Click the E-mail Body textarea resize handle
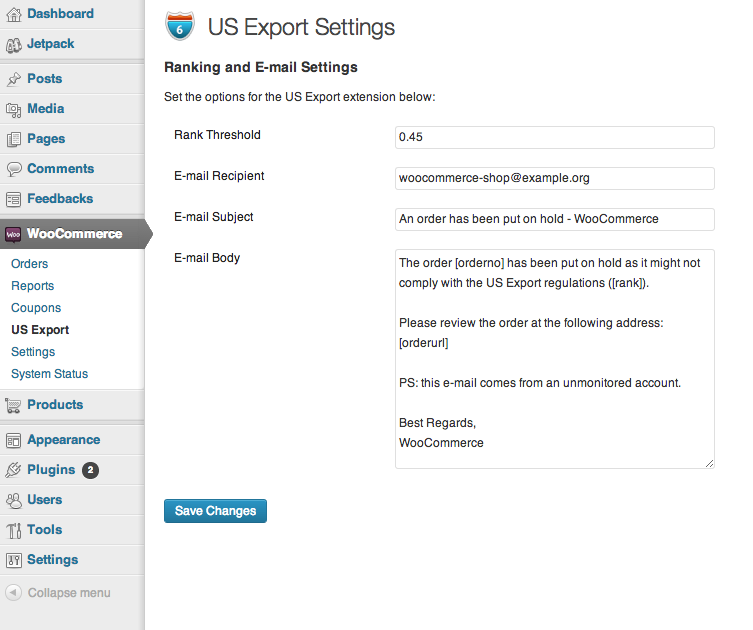Screen dimensions: 753x630 coord(710,464)
